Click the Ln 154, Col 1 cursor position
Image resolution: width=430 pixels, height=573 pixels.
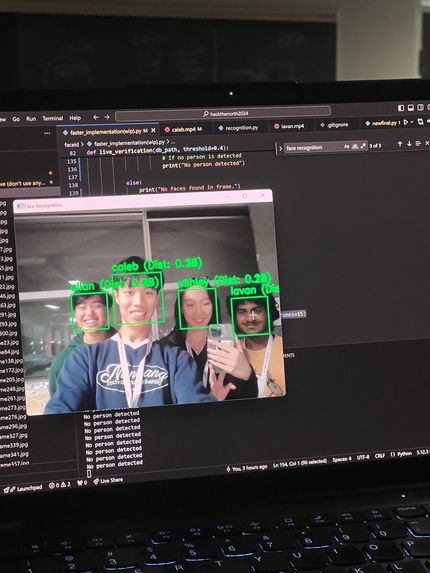(x=300, y=464)
